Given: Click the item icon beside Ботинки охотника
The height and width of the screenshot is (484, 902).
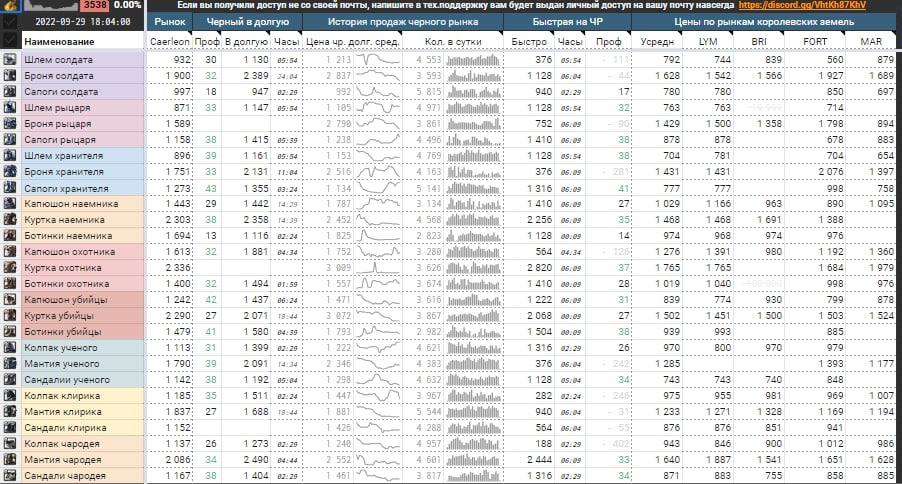Looking at the screenshot, I should [x=10, y=284].
